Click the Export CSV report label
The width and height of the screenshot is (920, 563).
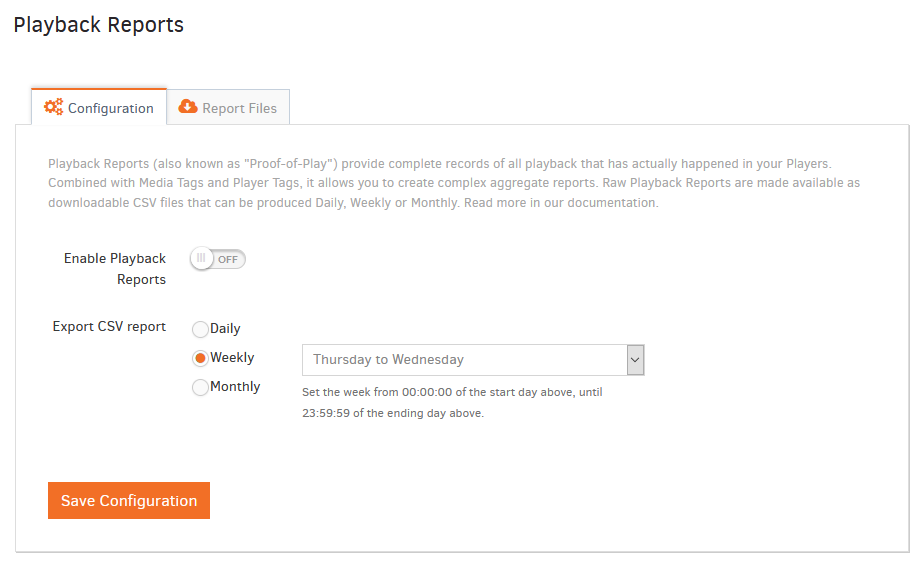click(x=109, y=327)
